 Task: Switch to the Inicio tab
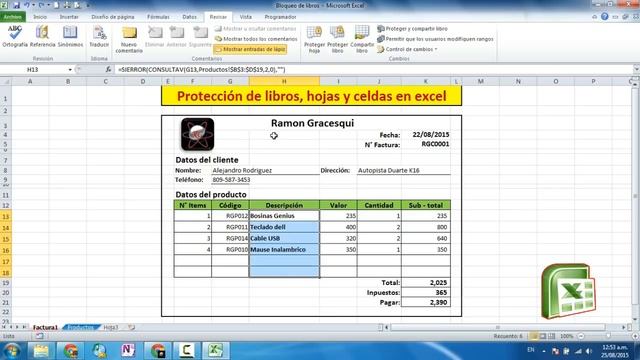tap(40, 17)
